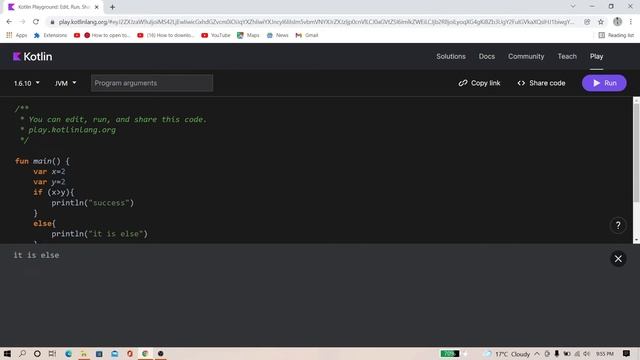Click the address bar URL

tap(316, 22)
